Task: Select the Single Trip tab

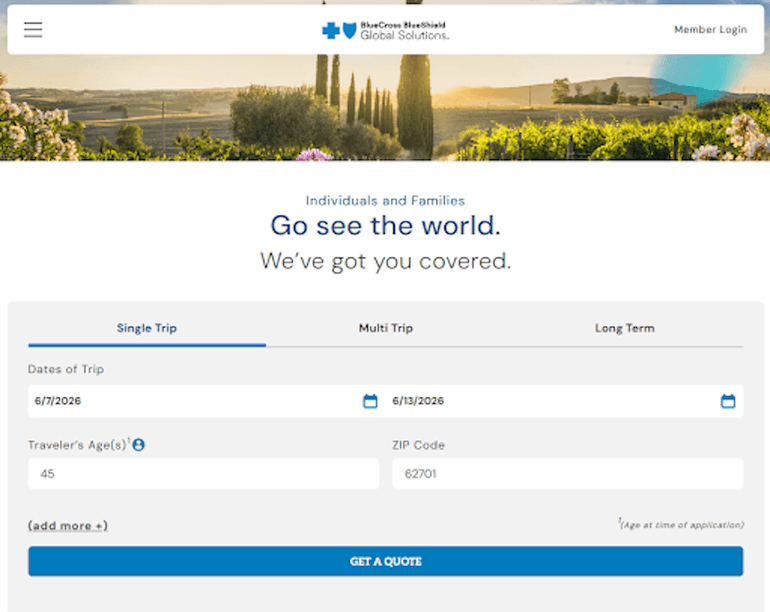Action: [x=147, y=329]
